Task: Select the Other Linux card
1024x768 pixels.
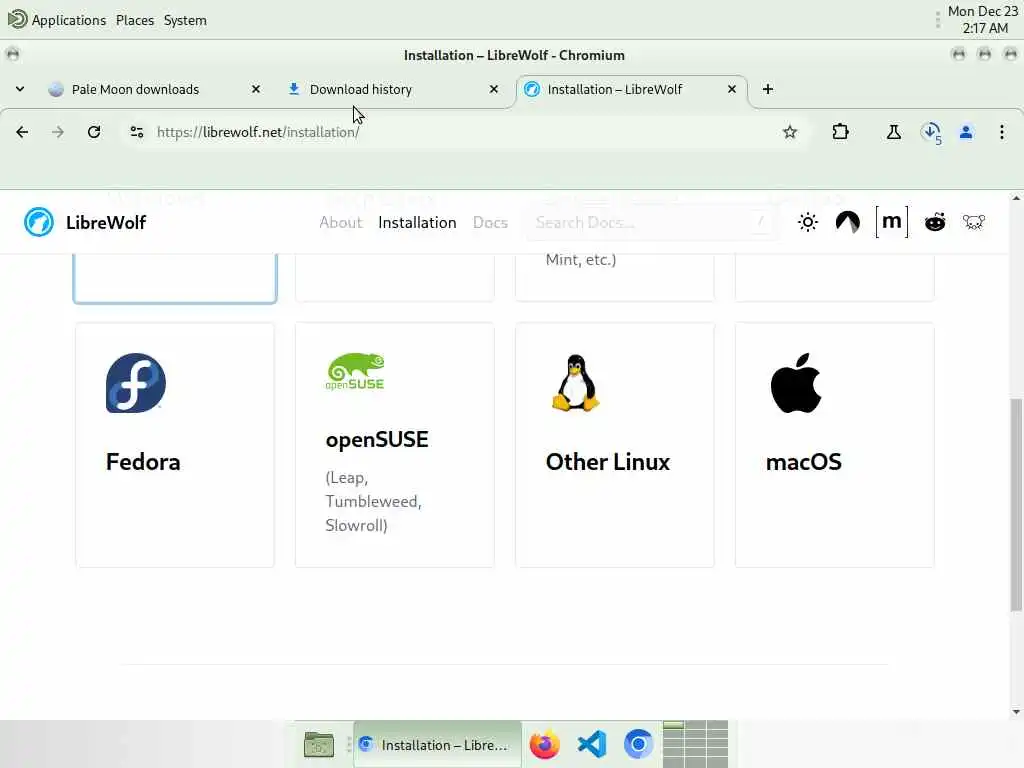Action: [x=615, y=445]
